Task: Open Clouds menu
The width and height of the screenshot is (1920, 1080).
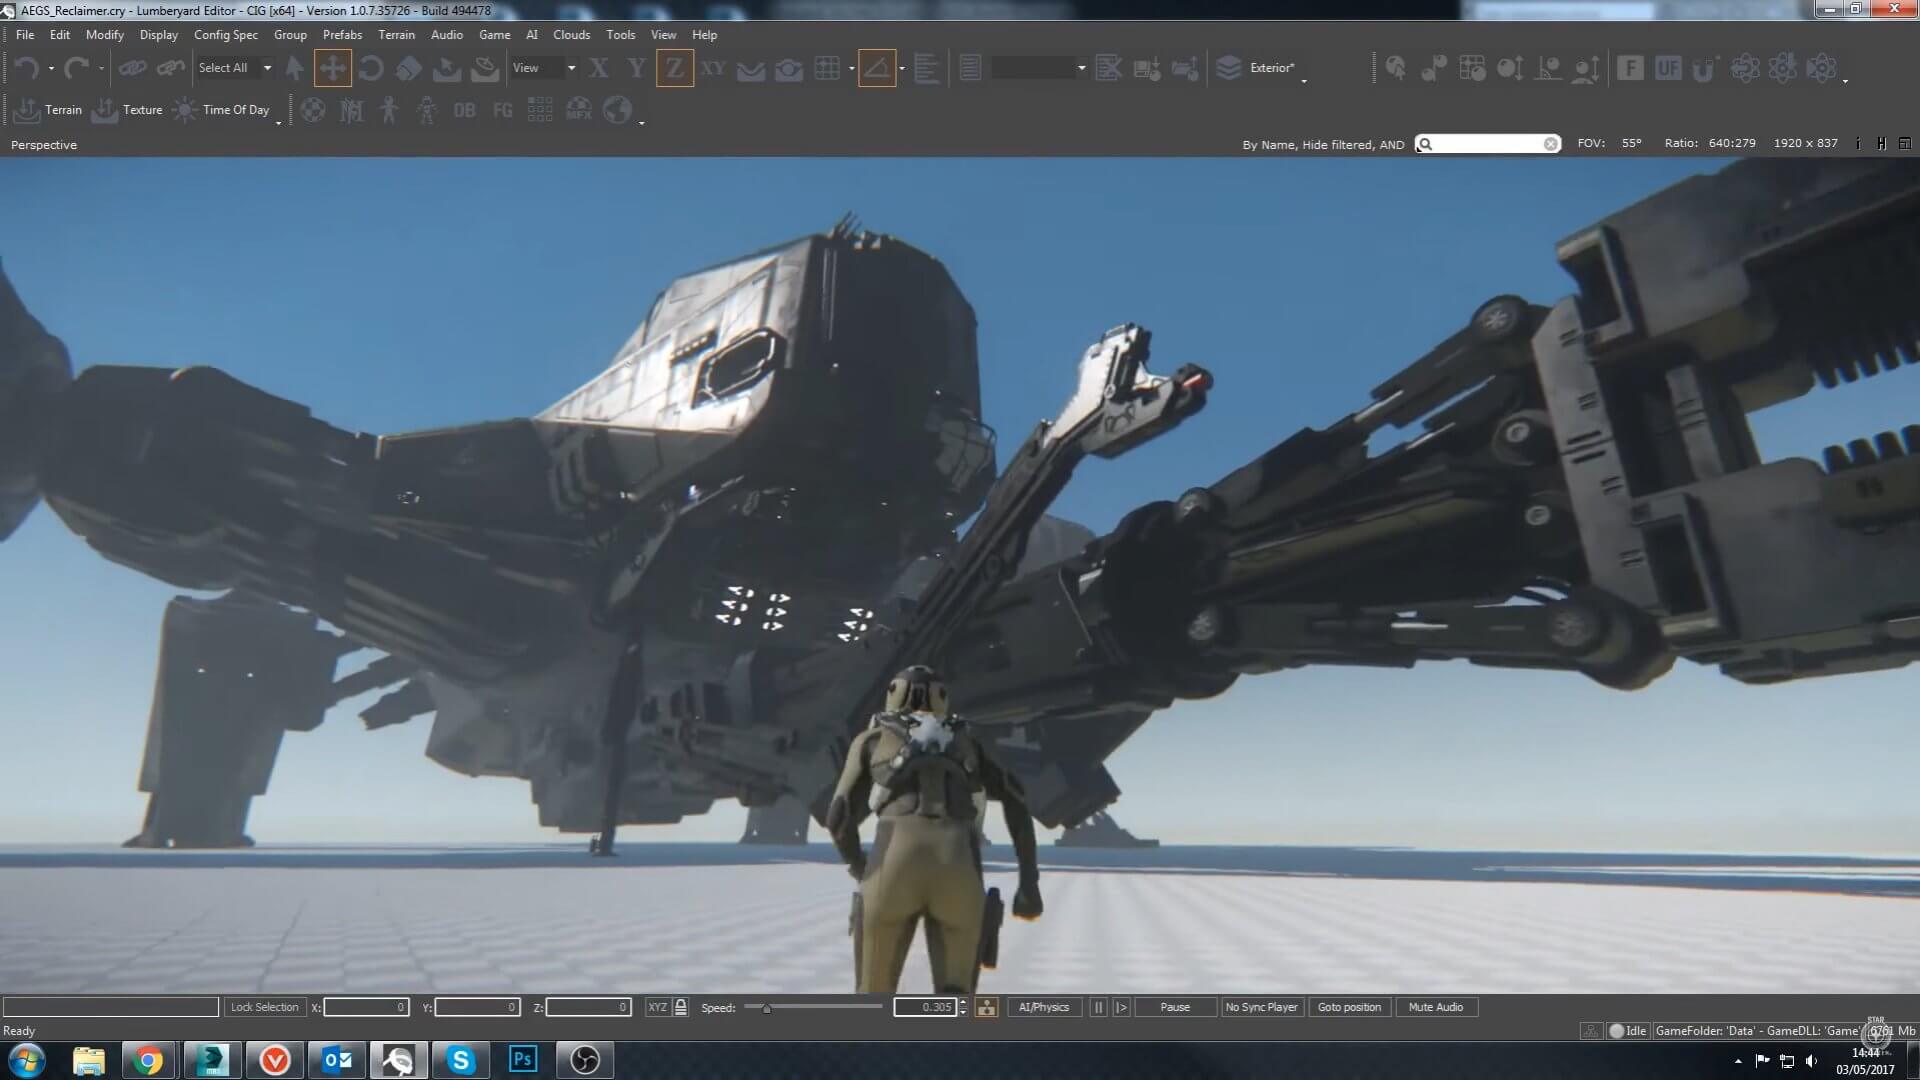Action: pyautogui.click(x=572, y=34)
